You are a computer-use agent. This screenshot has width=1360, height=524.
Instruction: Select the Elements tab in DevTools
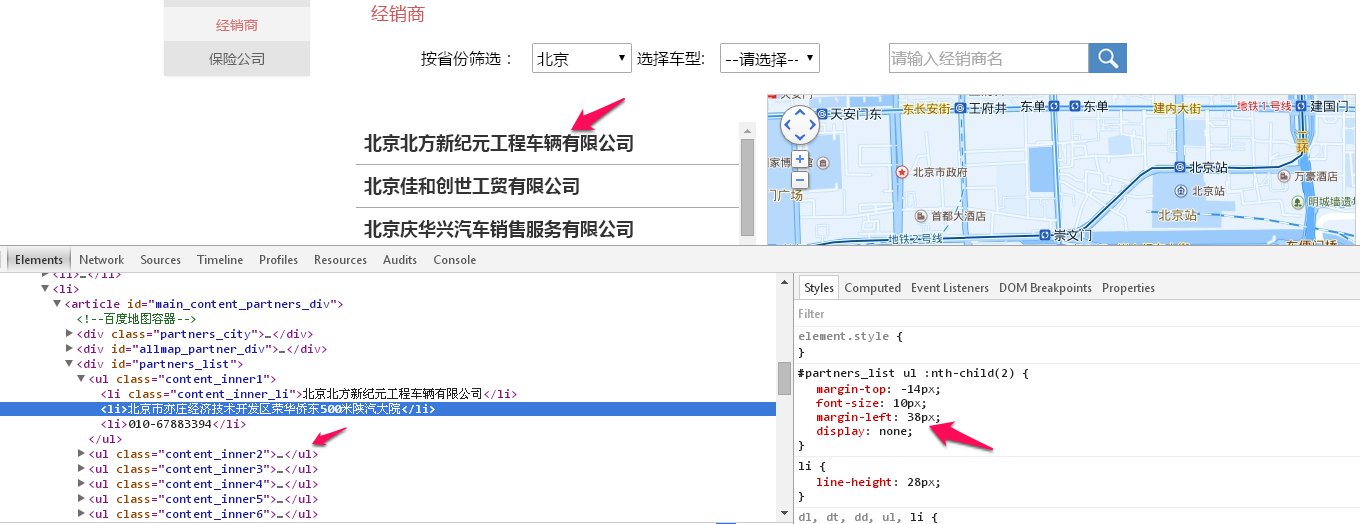click(38, 260)
